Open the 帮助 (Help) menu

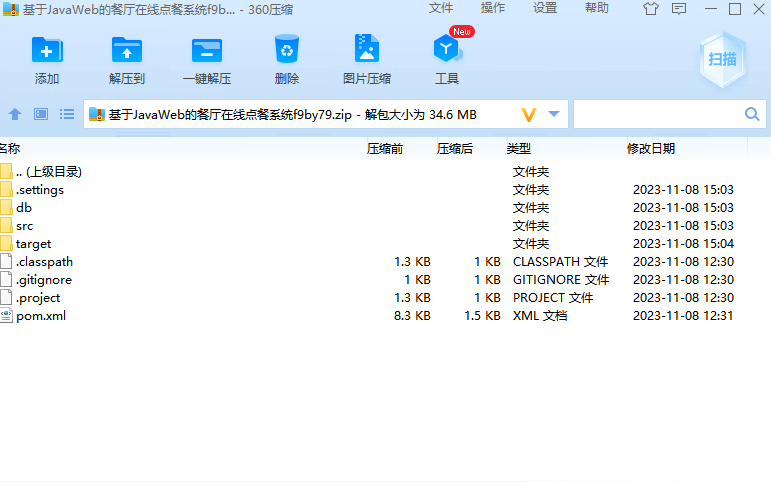pyautogui.click(x=597, y=8)
